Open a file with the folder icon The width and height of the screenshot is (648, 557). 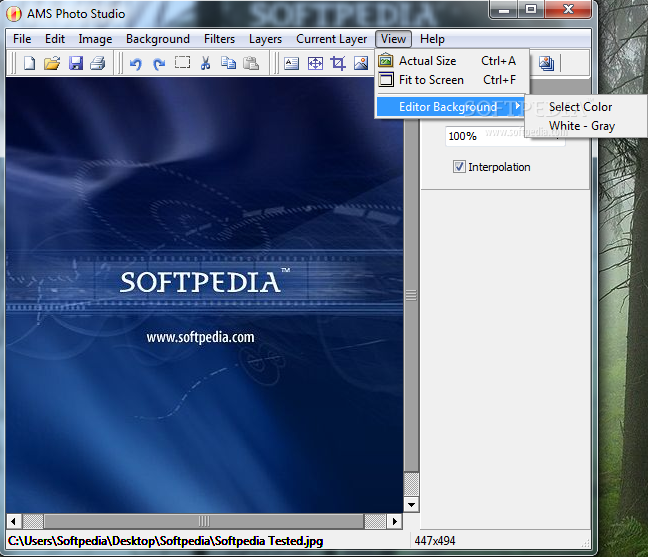[x=52, y=63]
